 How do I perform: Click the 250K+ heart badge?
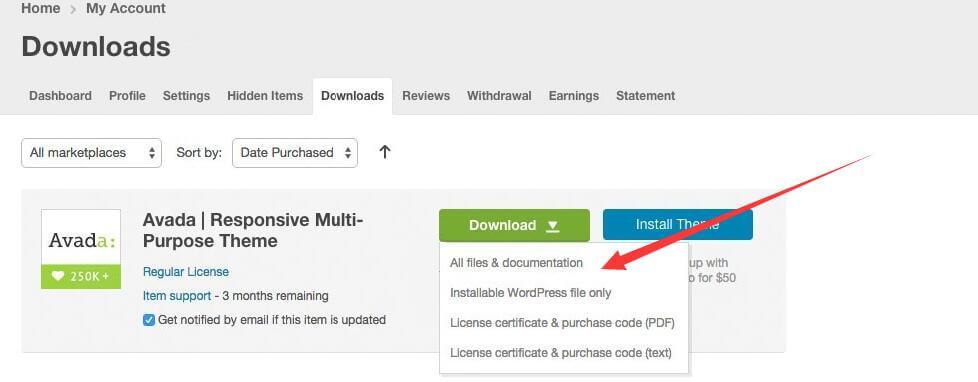pyautogui.click(x=81, y=277)
